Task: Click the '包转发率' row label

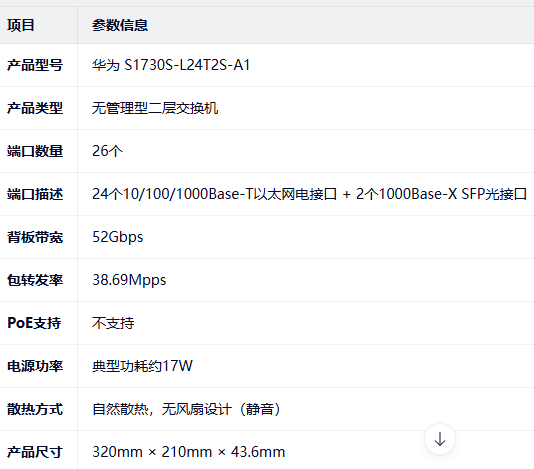Action: click(35, 280)
